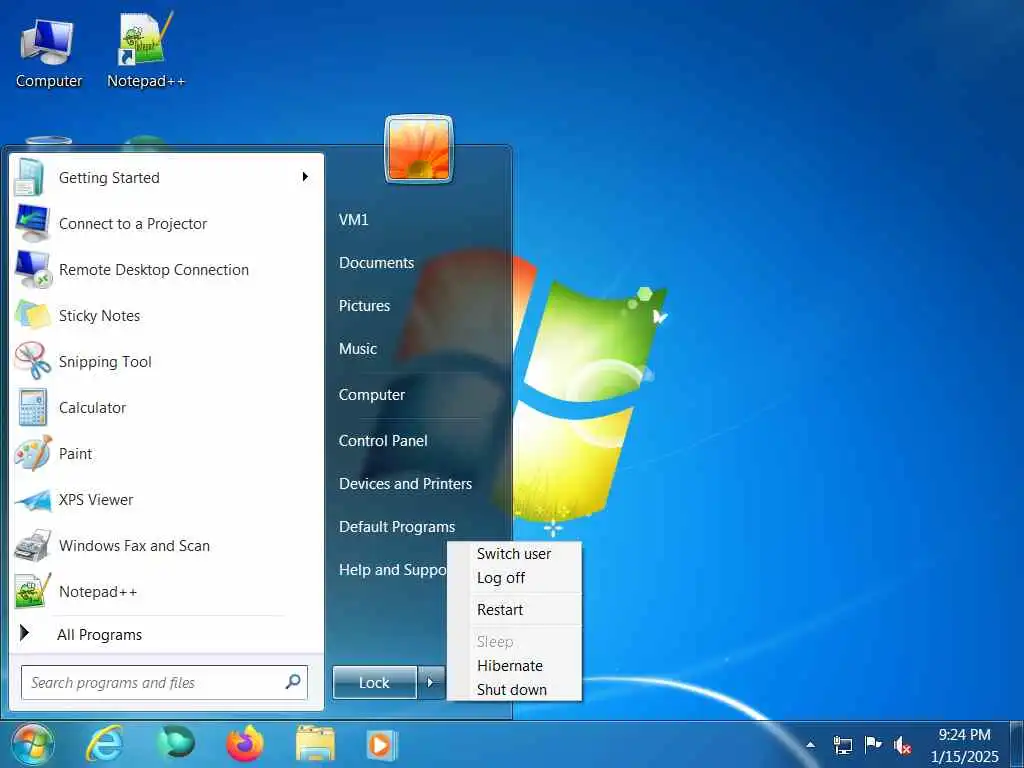
Task: Show hidden tray icons arrow
Action: tap(810, 744)
